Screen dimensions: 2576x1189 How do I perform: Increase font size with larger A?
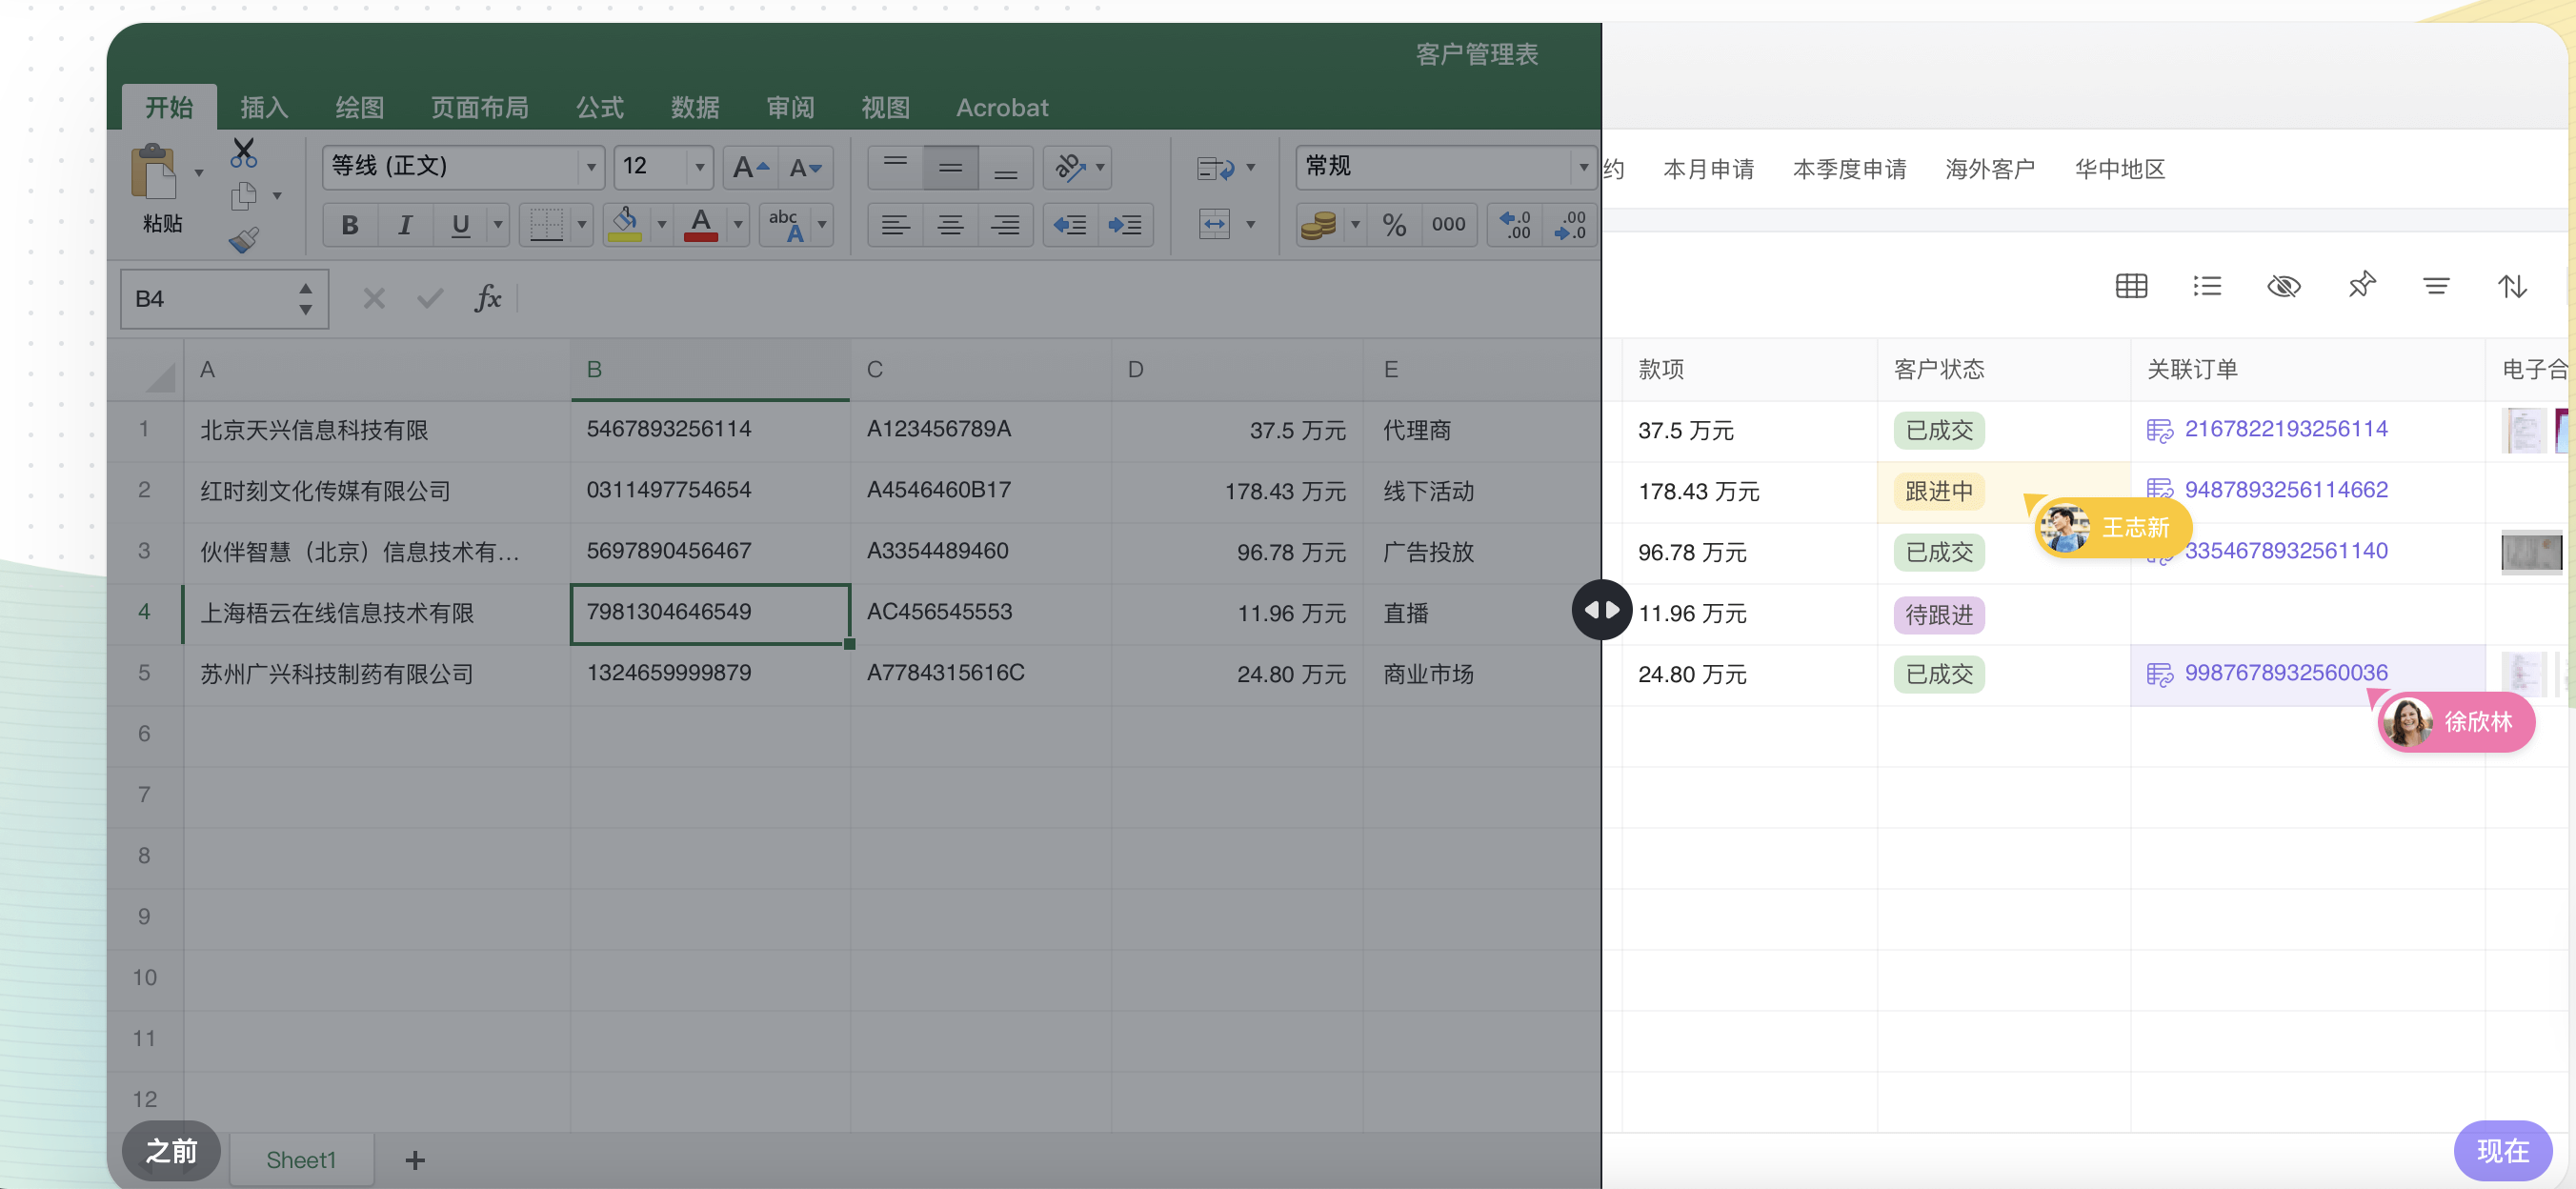(x=750, y=167)
